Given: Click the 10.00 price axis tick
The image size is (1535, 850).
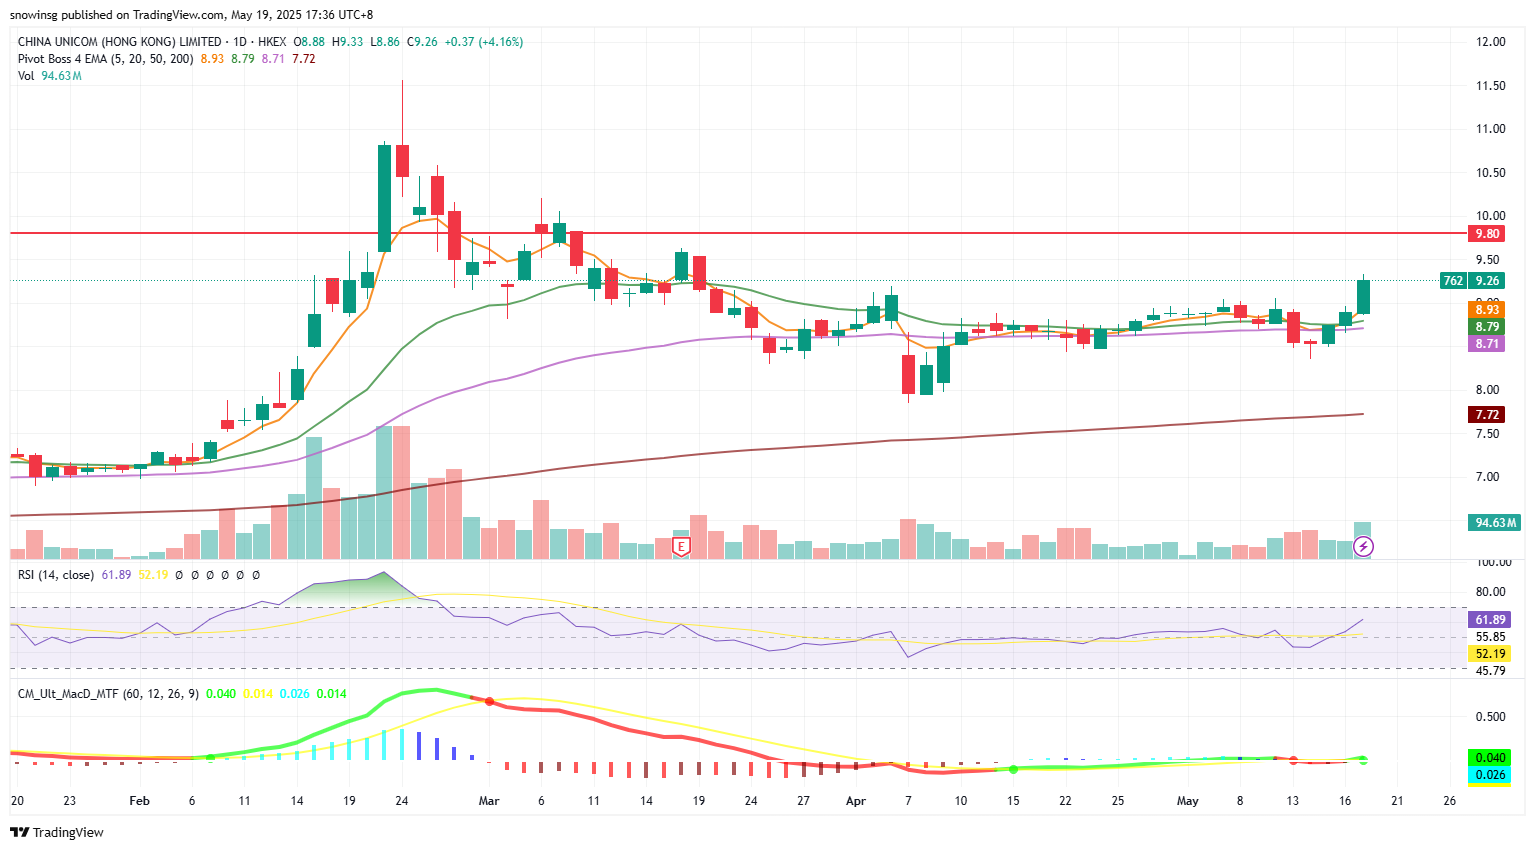Looking at the screenshot, I should click(1490, 216).
